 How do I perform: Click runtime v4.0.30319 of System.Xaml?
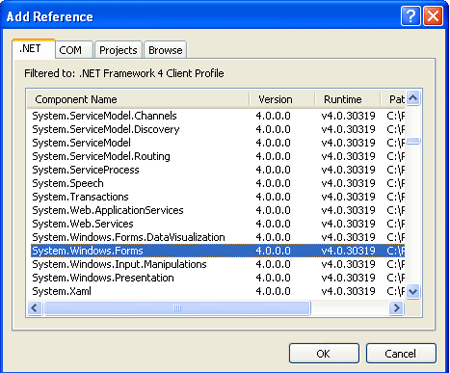click(348, 291)
